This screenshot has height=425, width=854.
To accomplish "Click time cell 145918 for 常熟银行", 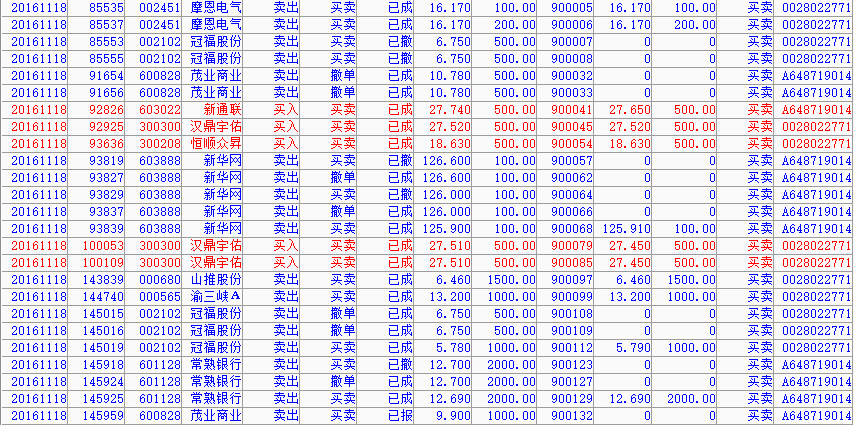I will [103, 365].
